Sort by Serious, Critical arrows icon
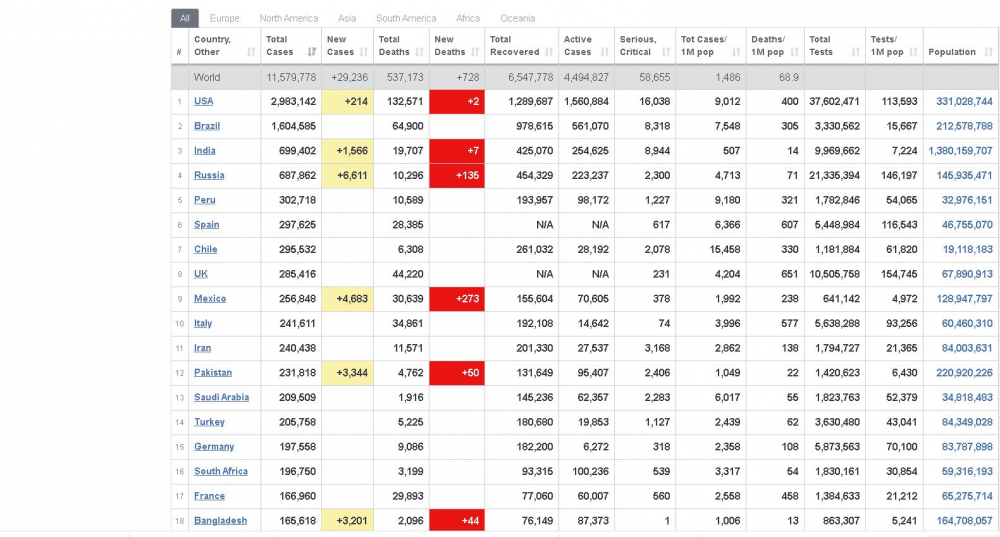This screenshot has height=537, width=1000. click(x=666, y=52)
